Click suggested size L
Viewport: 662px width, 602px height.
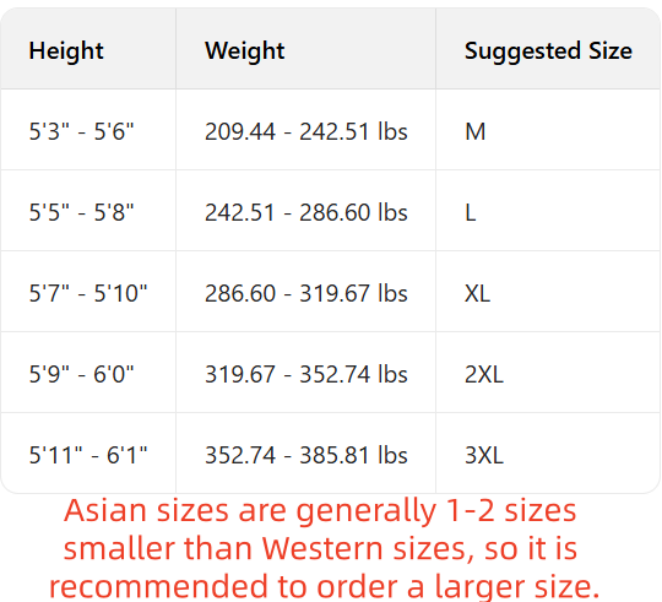[471, 212]
